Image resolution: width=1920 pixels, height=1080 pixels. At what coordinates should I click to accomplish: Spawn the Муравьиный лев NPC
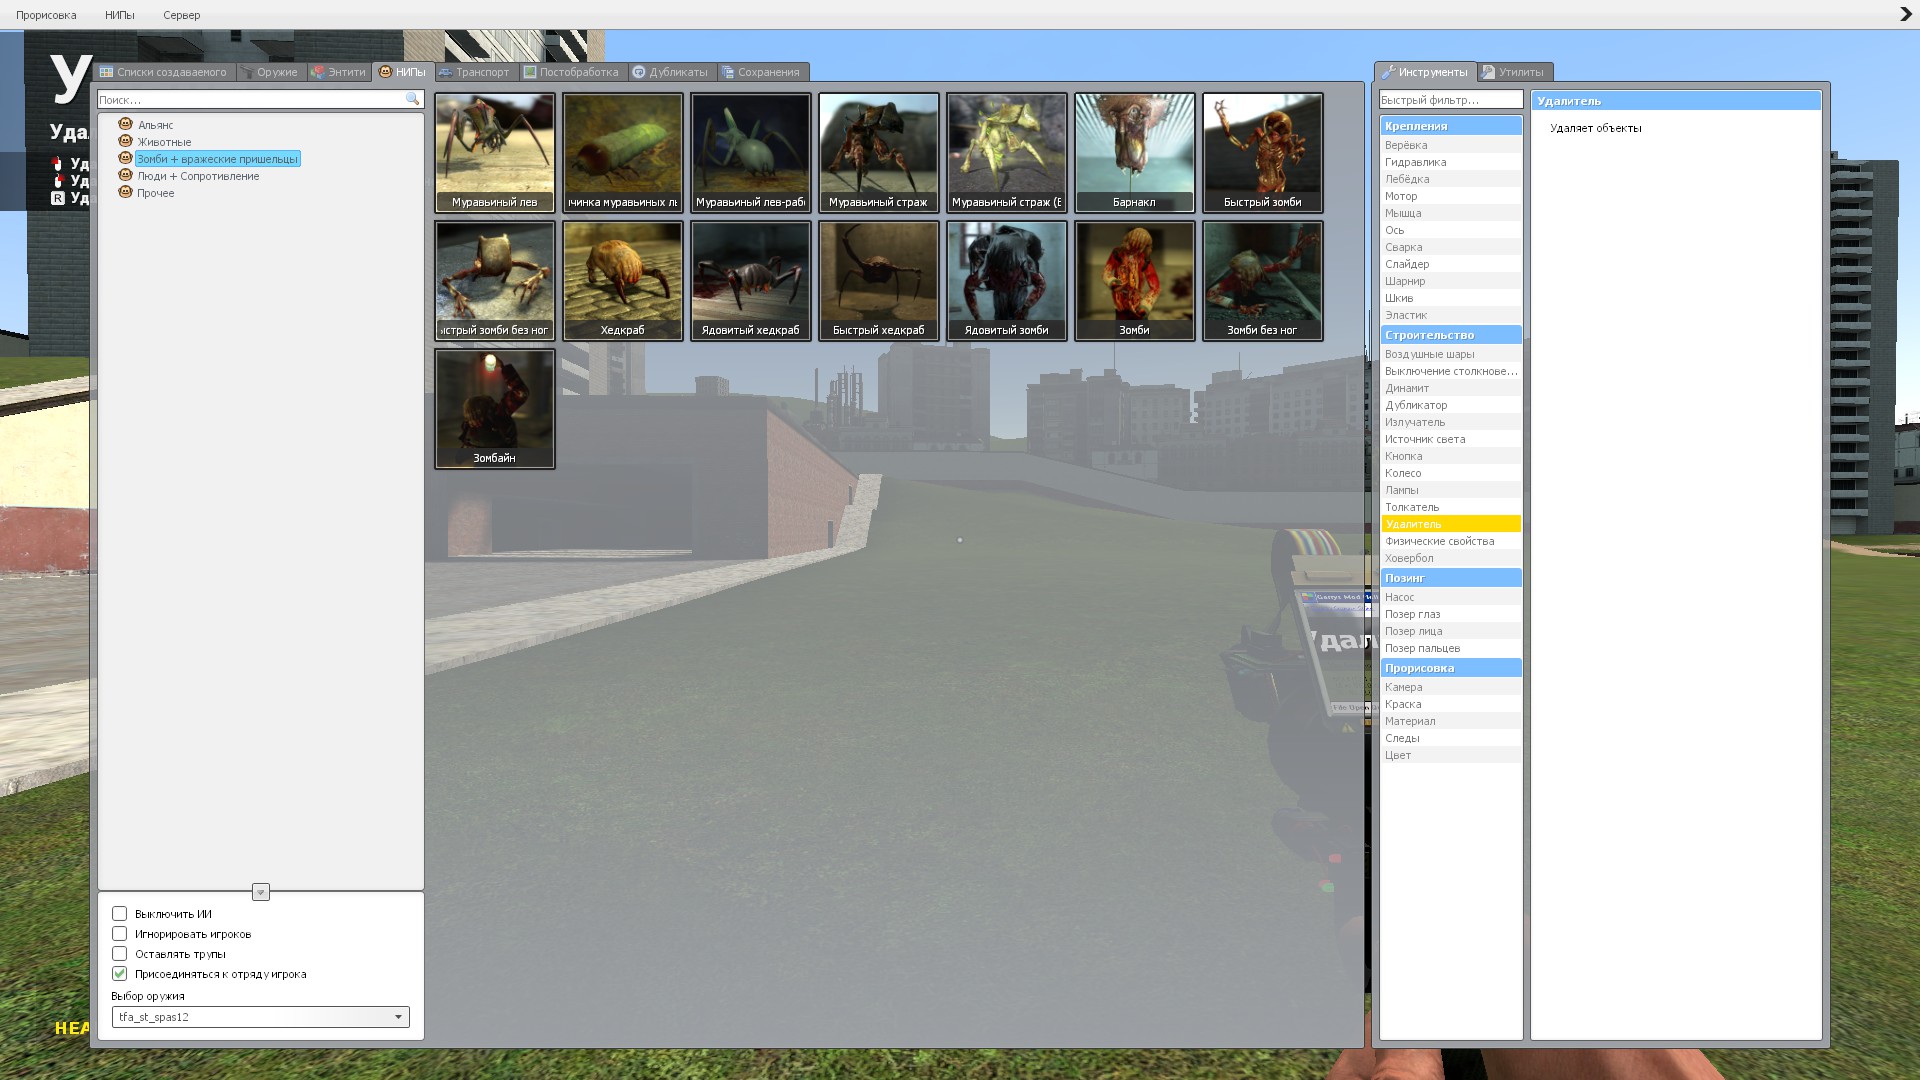coord(494,153)
